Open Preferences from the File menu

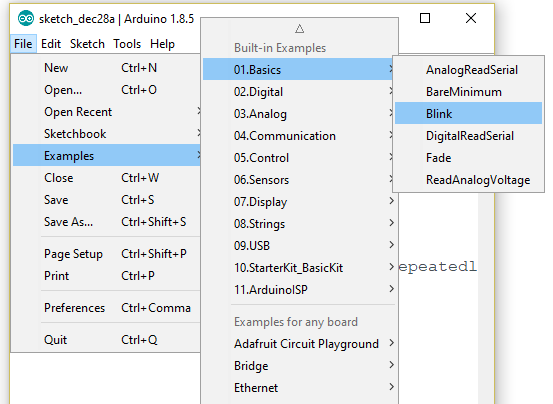(107, 308)
